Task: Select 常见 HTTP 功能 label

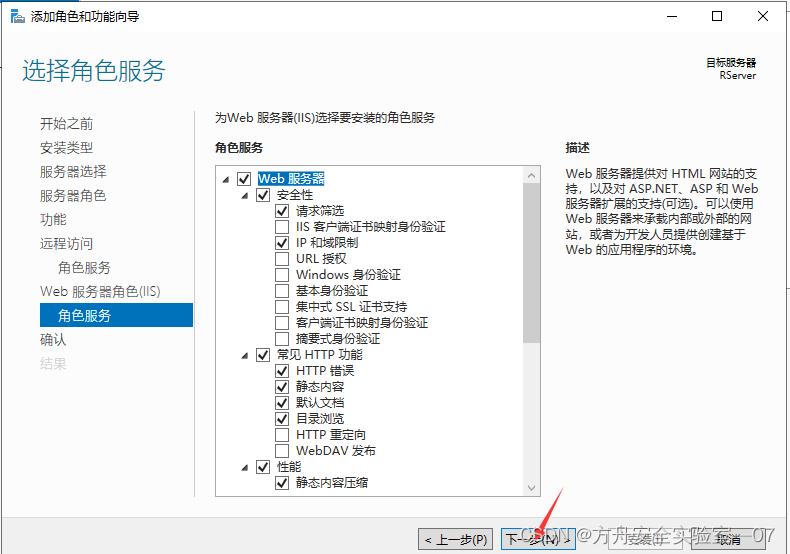Action: click(319, 355)
